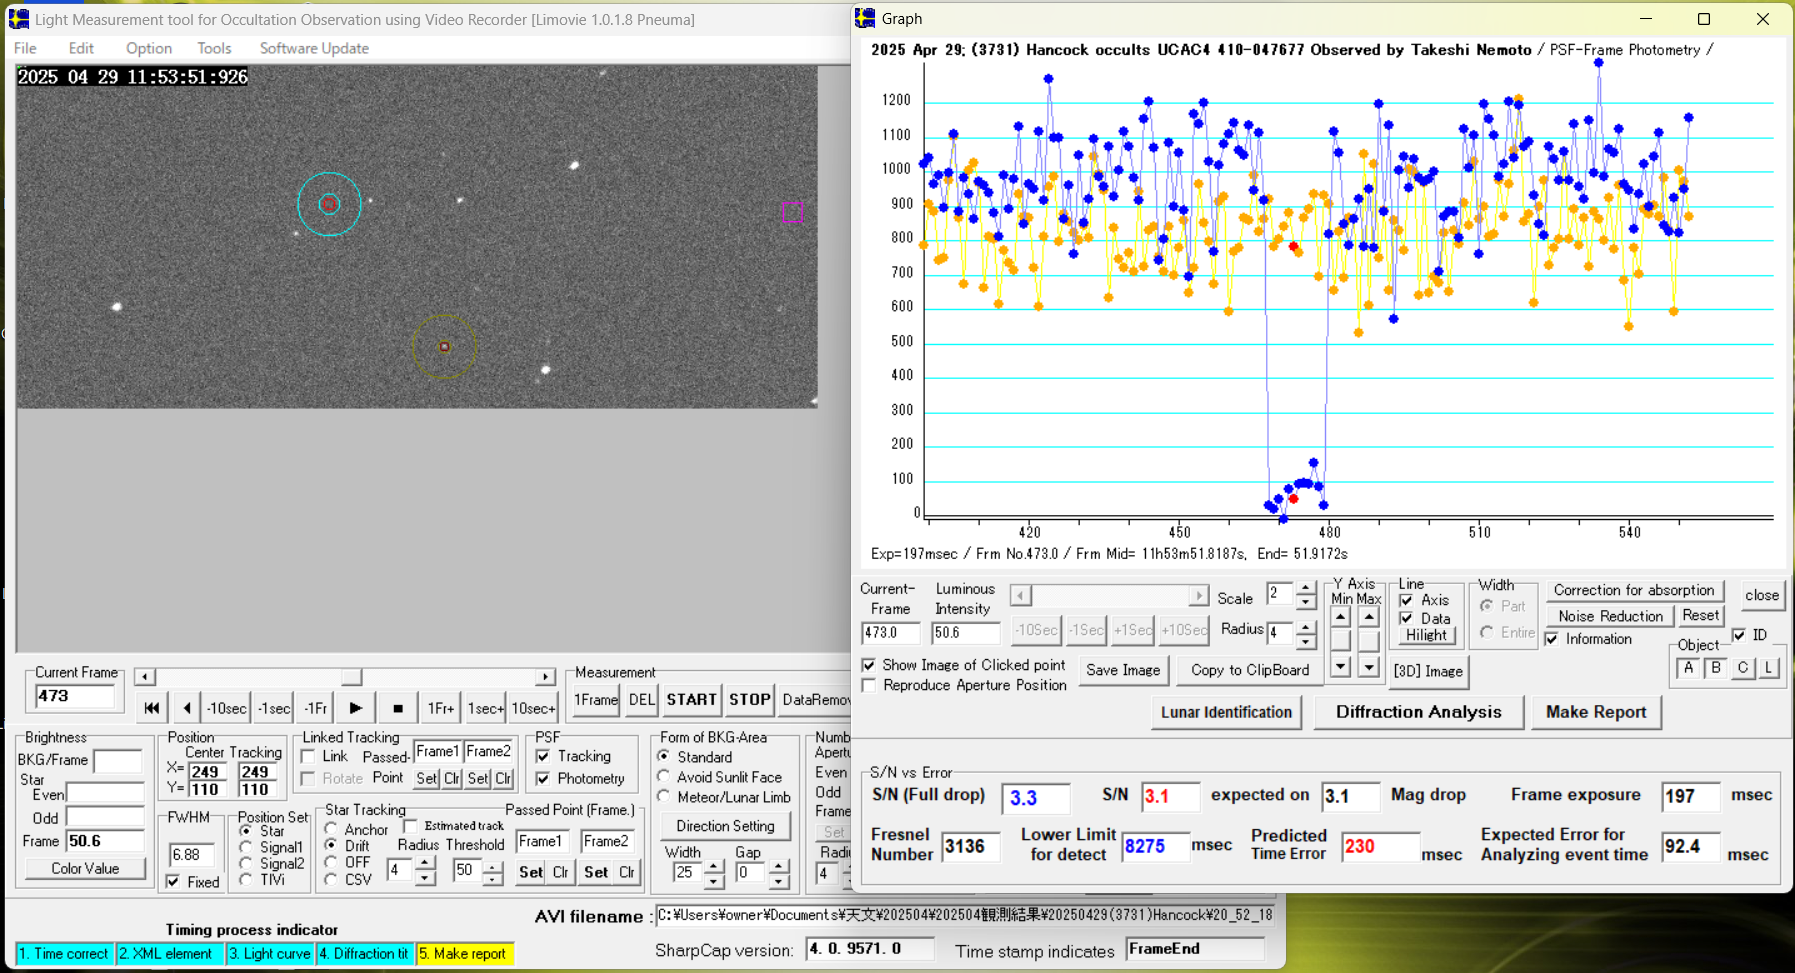Increase the graph Scale value with the up stepper
Viewport: 1795px width, 973px height.
1305,589
